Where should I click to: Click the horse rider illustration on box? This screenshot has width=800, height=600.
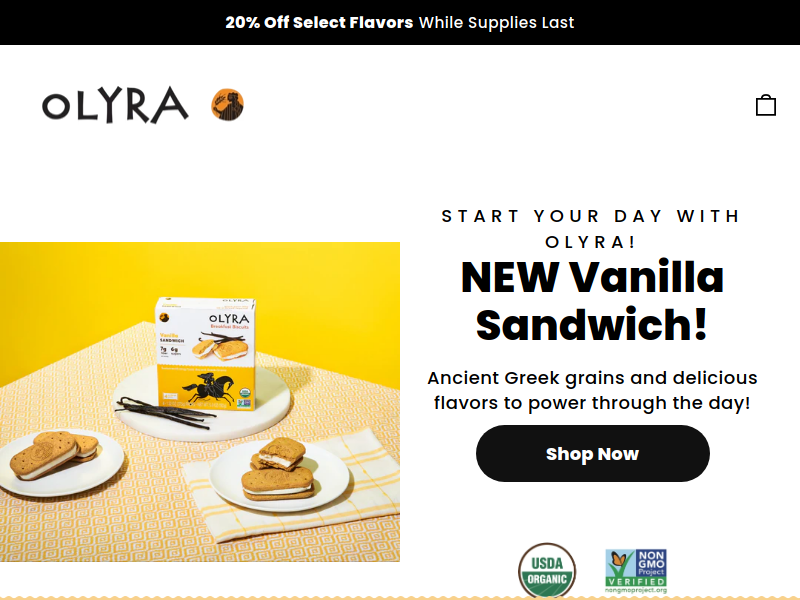point(208,387)
